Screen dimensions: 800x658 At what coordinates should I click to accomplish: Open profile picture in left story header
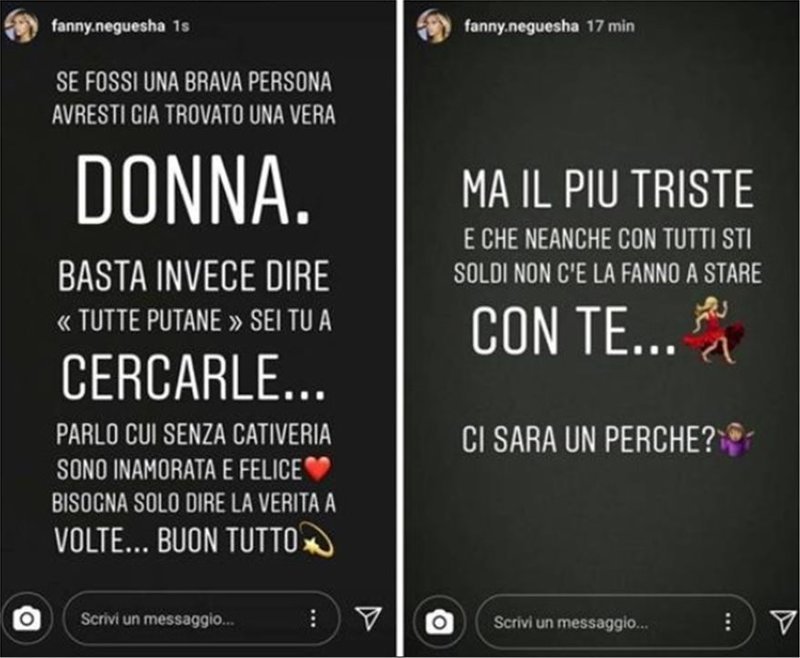[x=21, y=26]
